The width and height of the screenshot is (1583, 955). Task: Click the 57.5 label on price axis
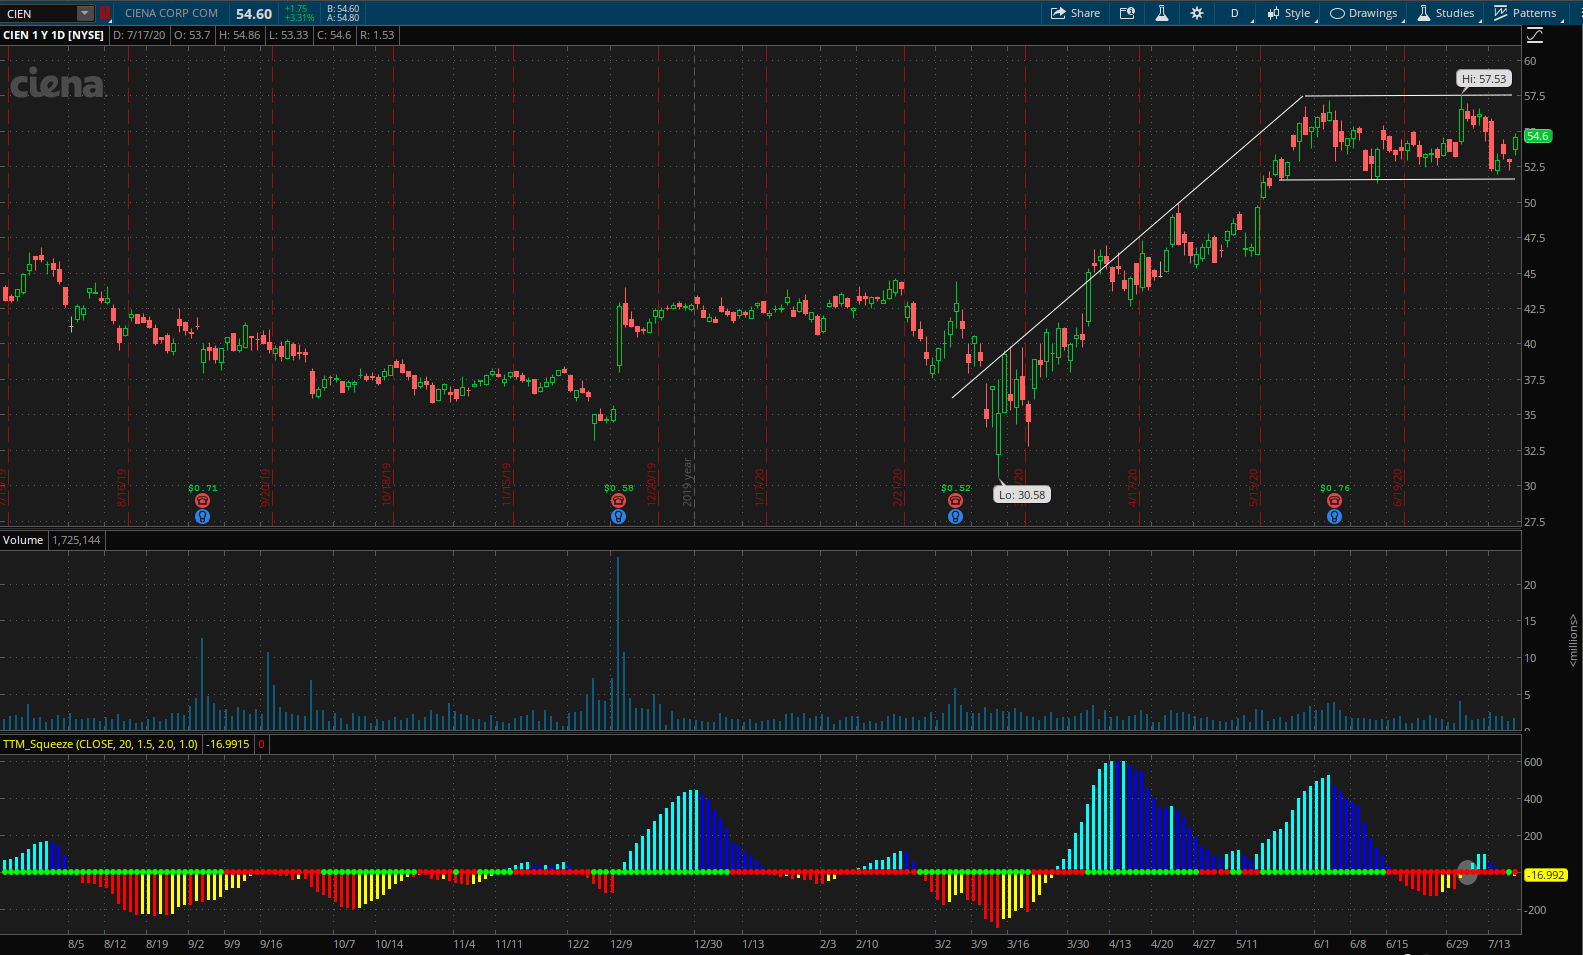tap(1534, 96)
